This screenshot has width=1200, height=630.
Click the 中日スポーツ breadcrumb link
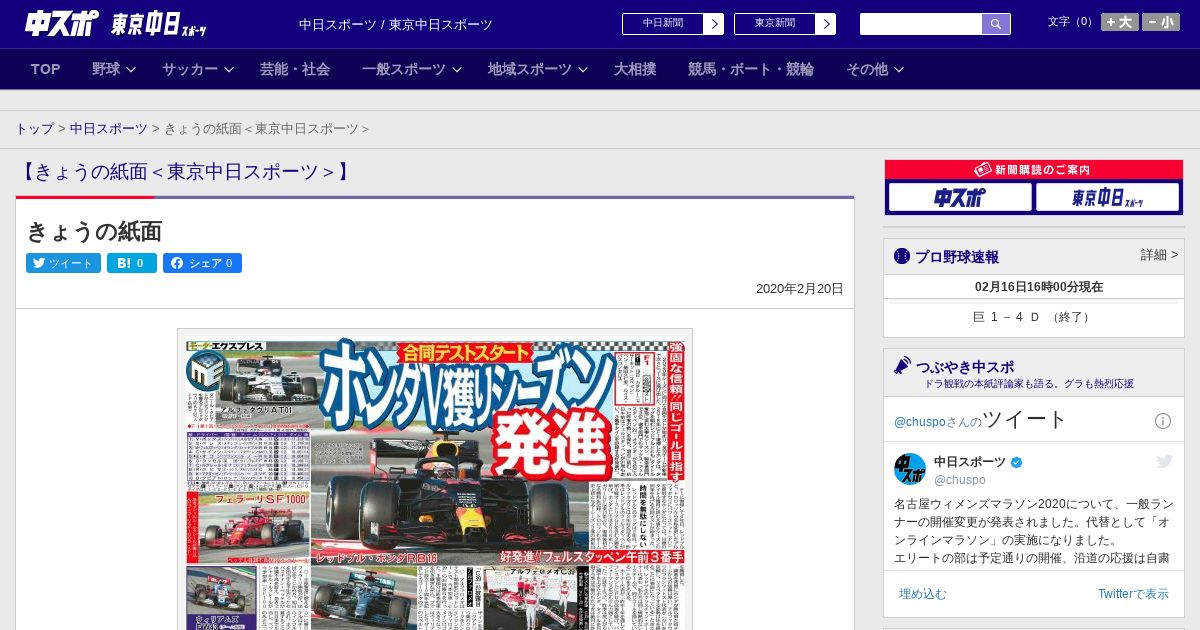(x=108, y=129)
